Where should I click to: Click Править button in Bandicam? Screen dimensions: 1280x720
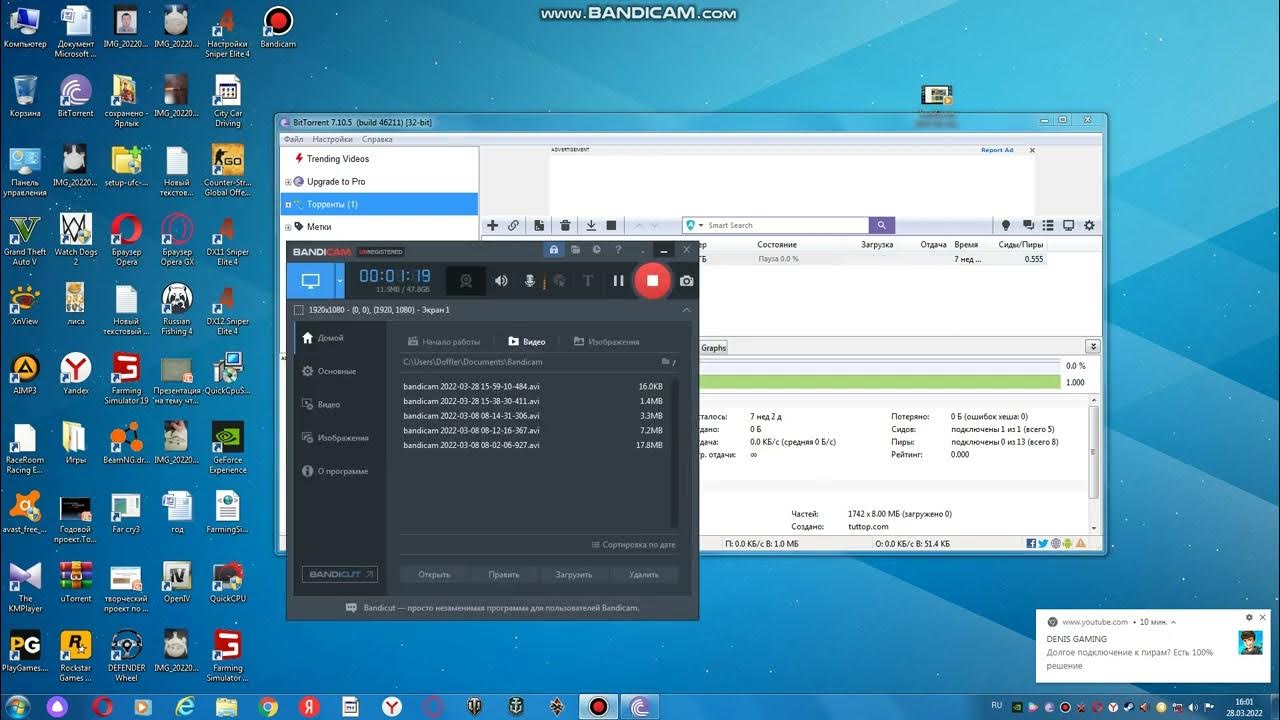coord(504,574)
